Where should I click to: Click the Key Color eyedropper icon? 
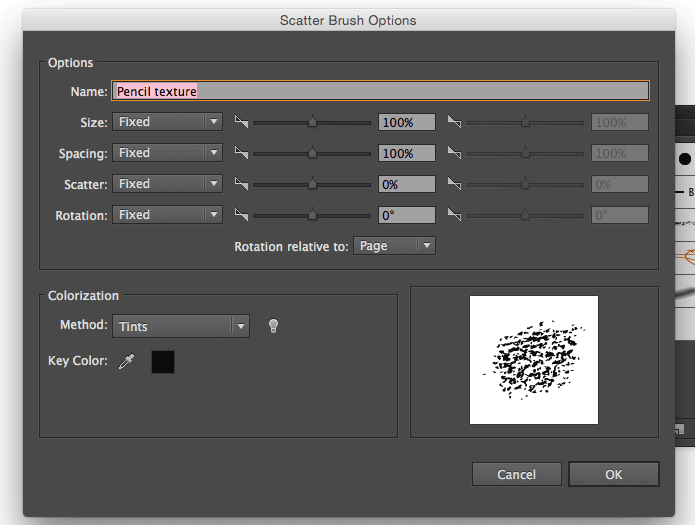click(x=126, y=362)
